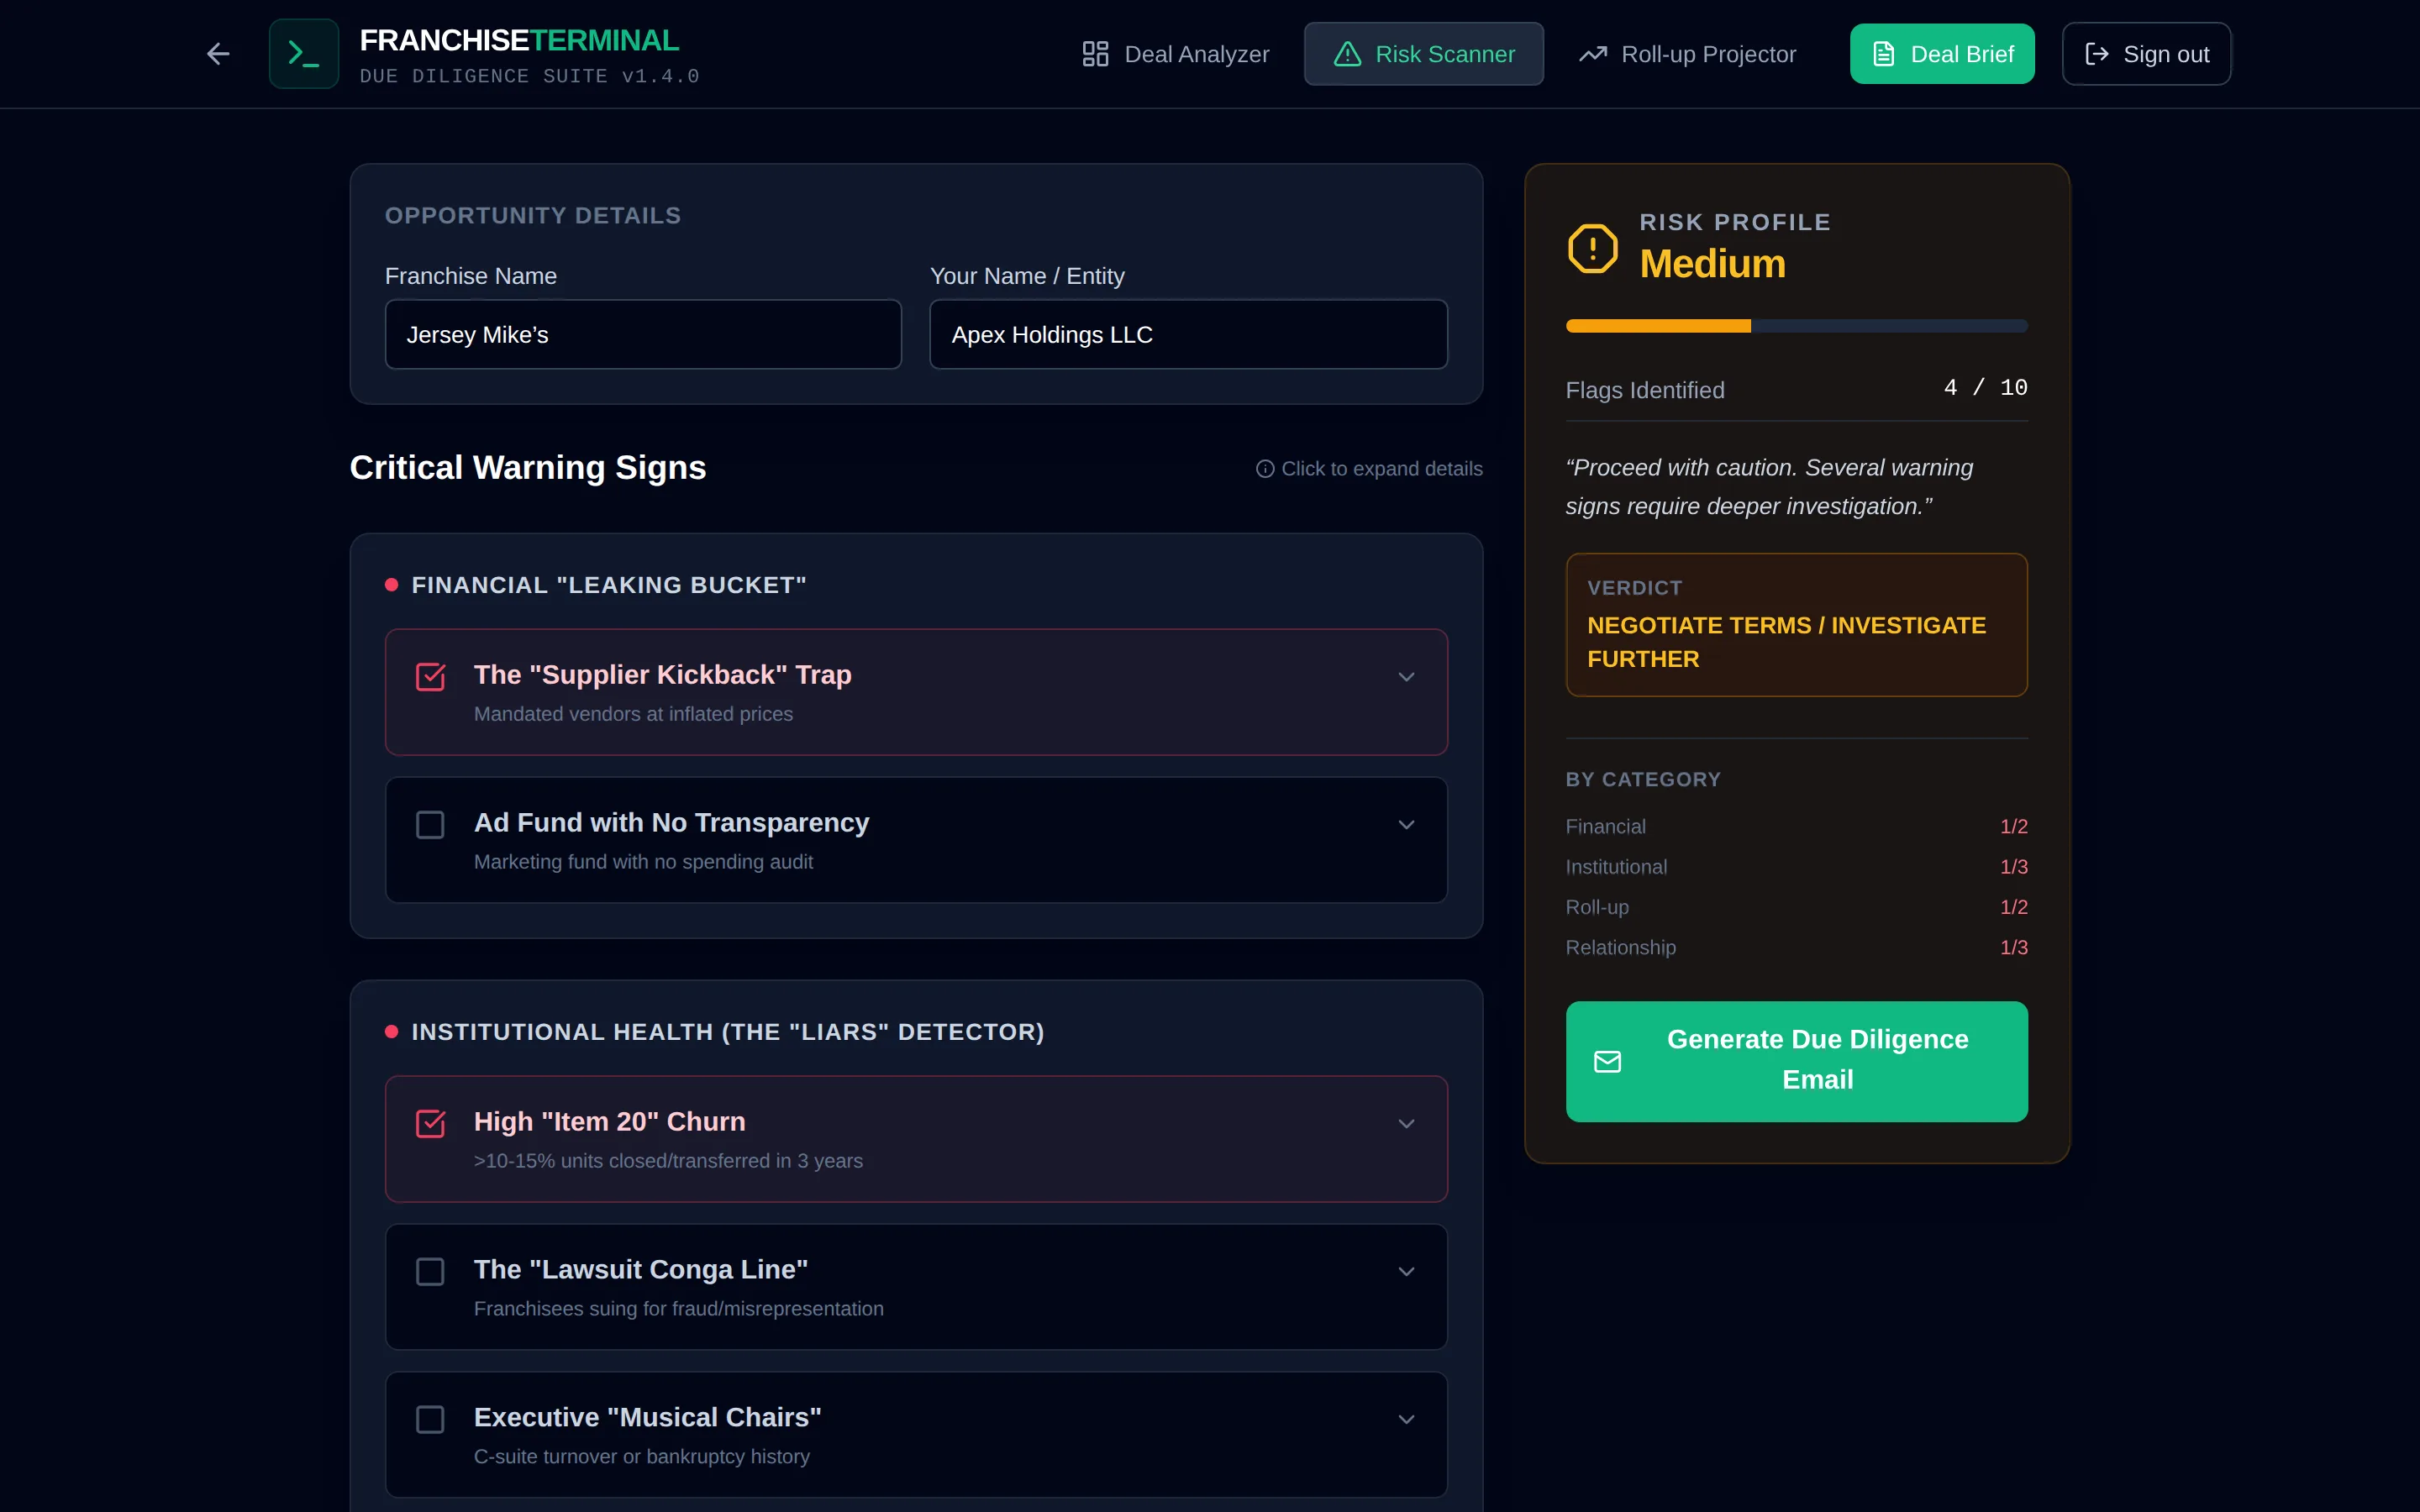Click red dot beside Institutional Health heading
The height and width of the screenshot is (1512, 2420).
coord(391,1032)
